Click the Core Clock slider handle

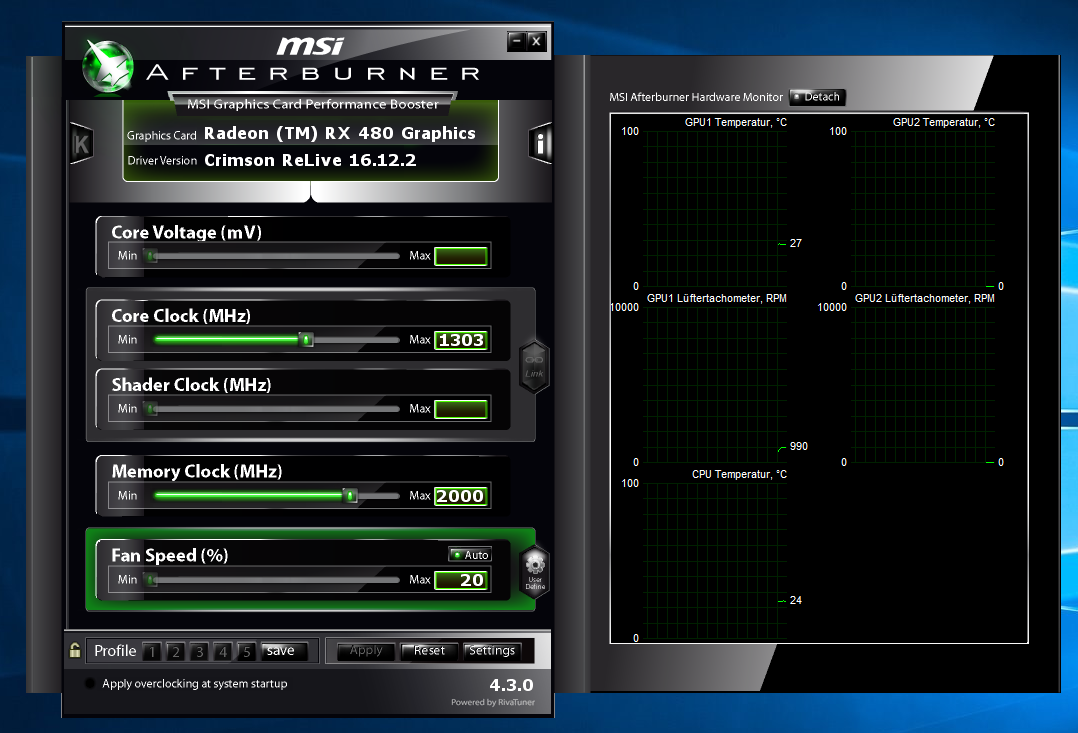pyautogui.click(x=307, y=340)
